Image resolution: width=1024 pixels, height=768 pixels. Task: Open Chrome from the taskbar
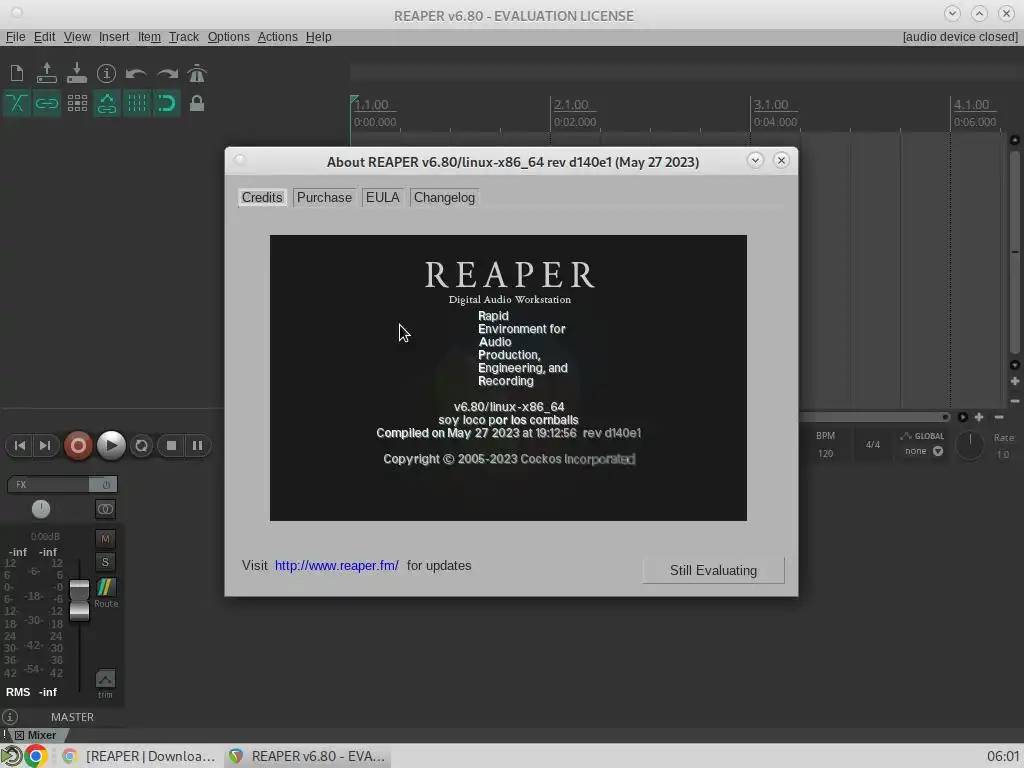point(36,756)
